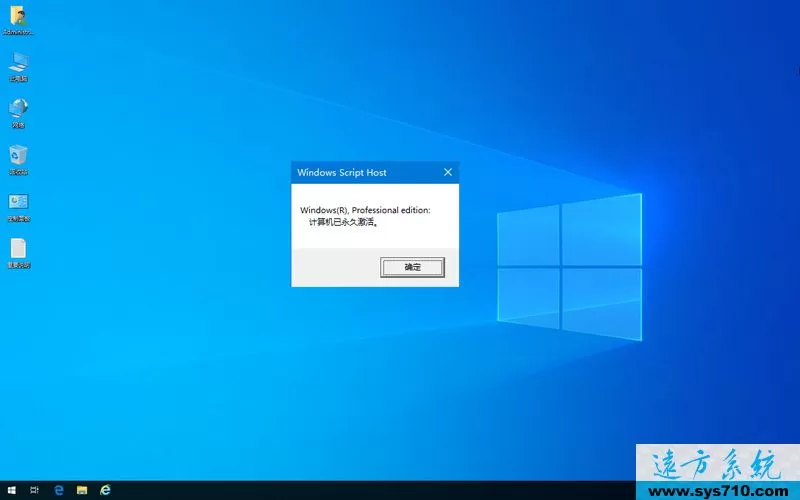Screen dimensions: 800x500
Task: Close the Windows Script Host dialog
Action: pyautogui.click(x=447, y=172)
